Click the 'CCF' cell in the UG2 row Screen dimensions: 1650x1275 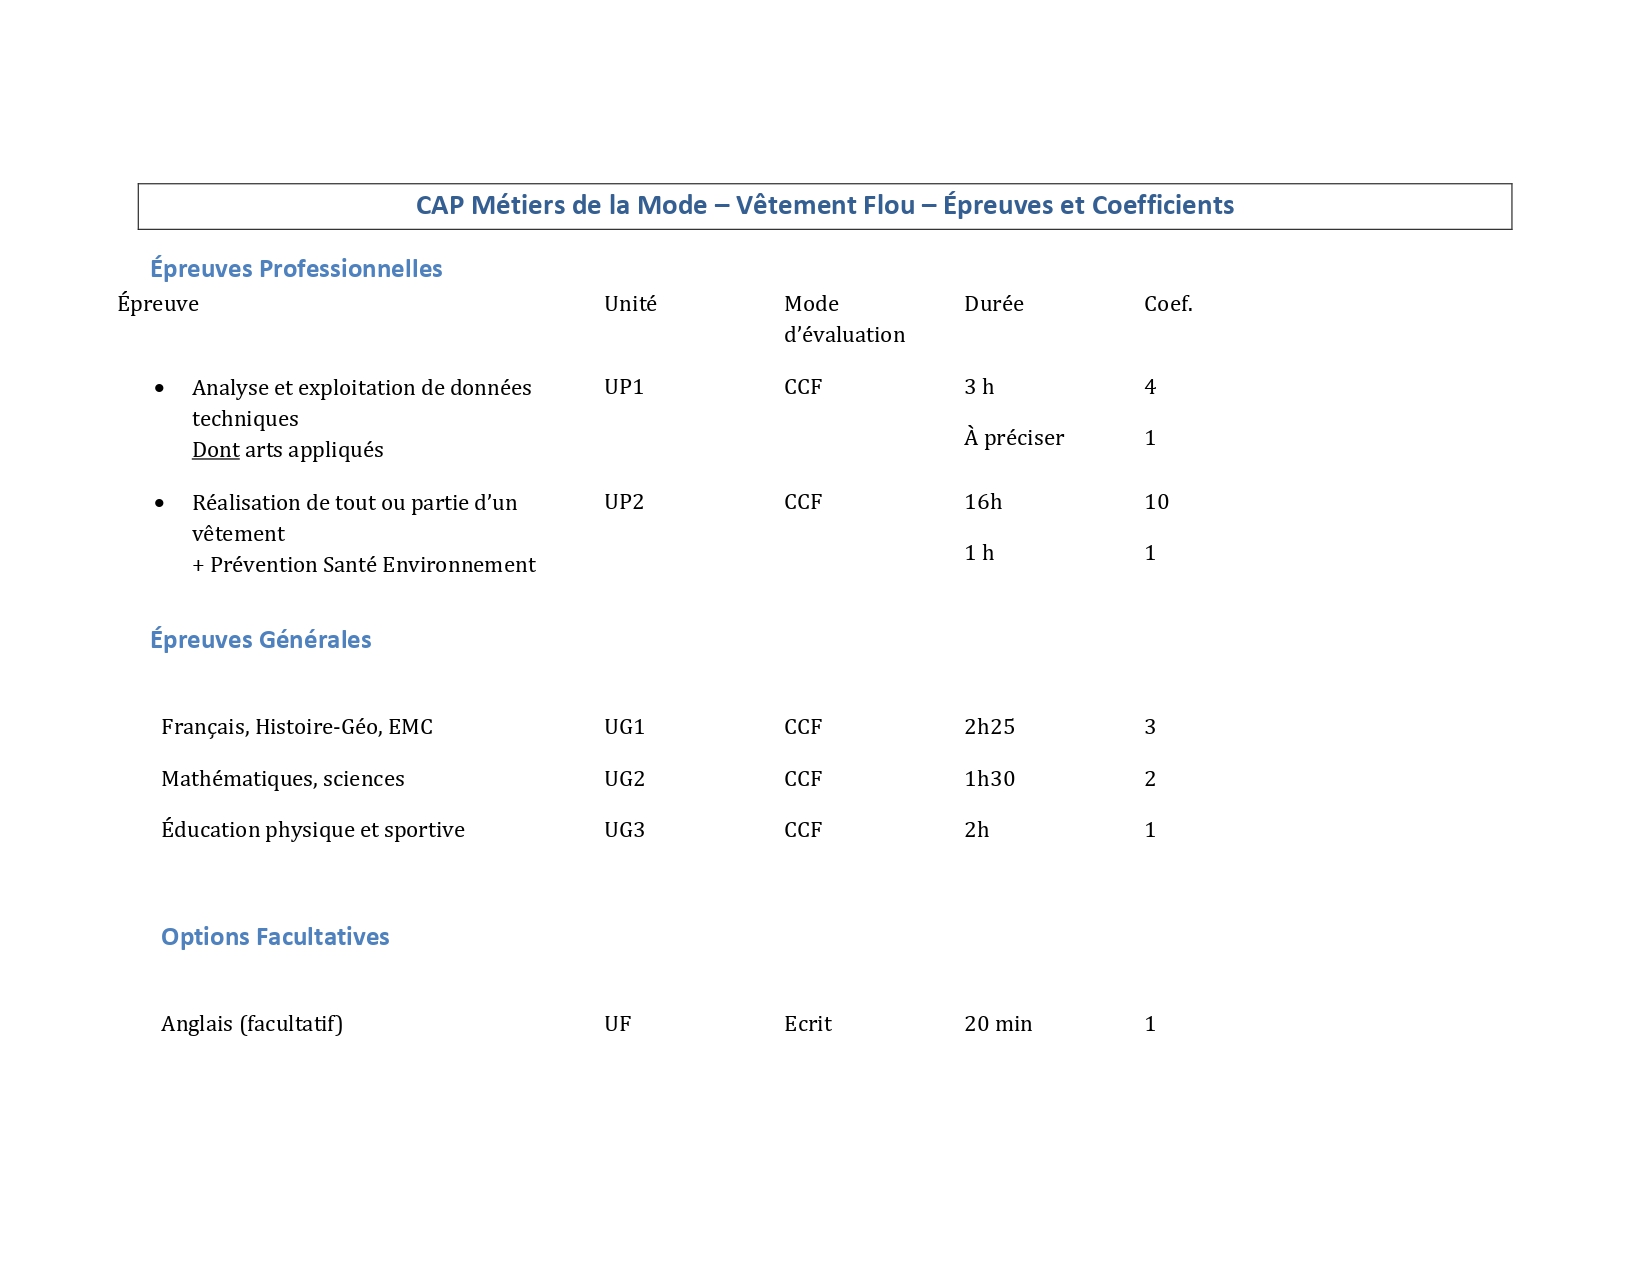click(x=803, y=779)
